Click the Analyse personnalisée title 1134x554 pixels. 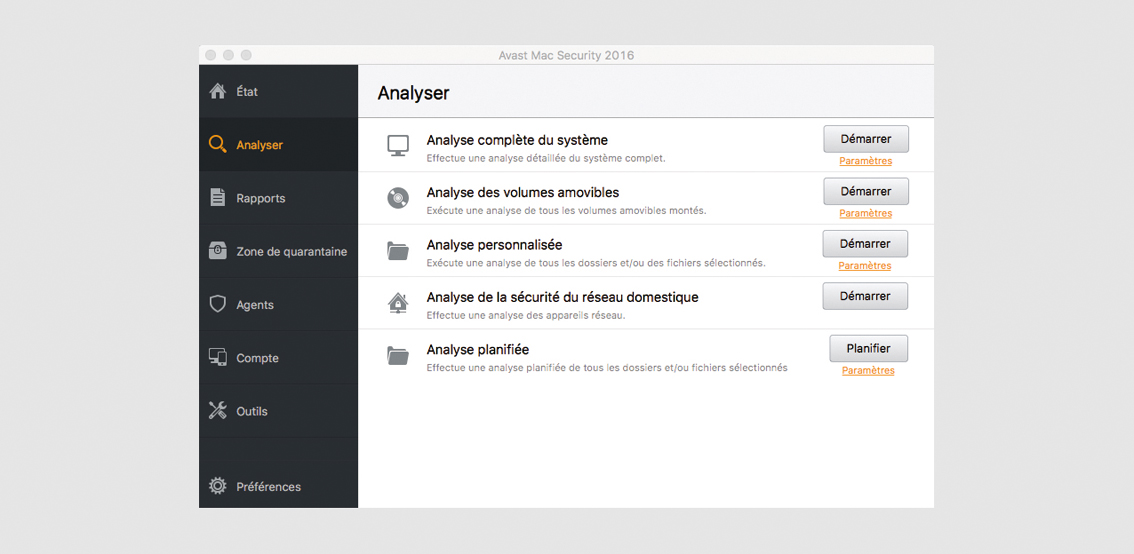495,245
